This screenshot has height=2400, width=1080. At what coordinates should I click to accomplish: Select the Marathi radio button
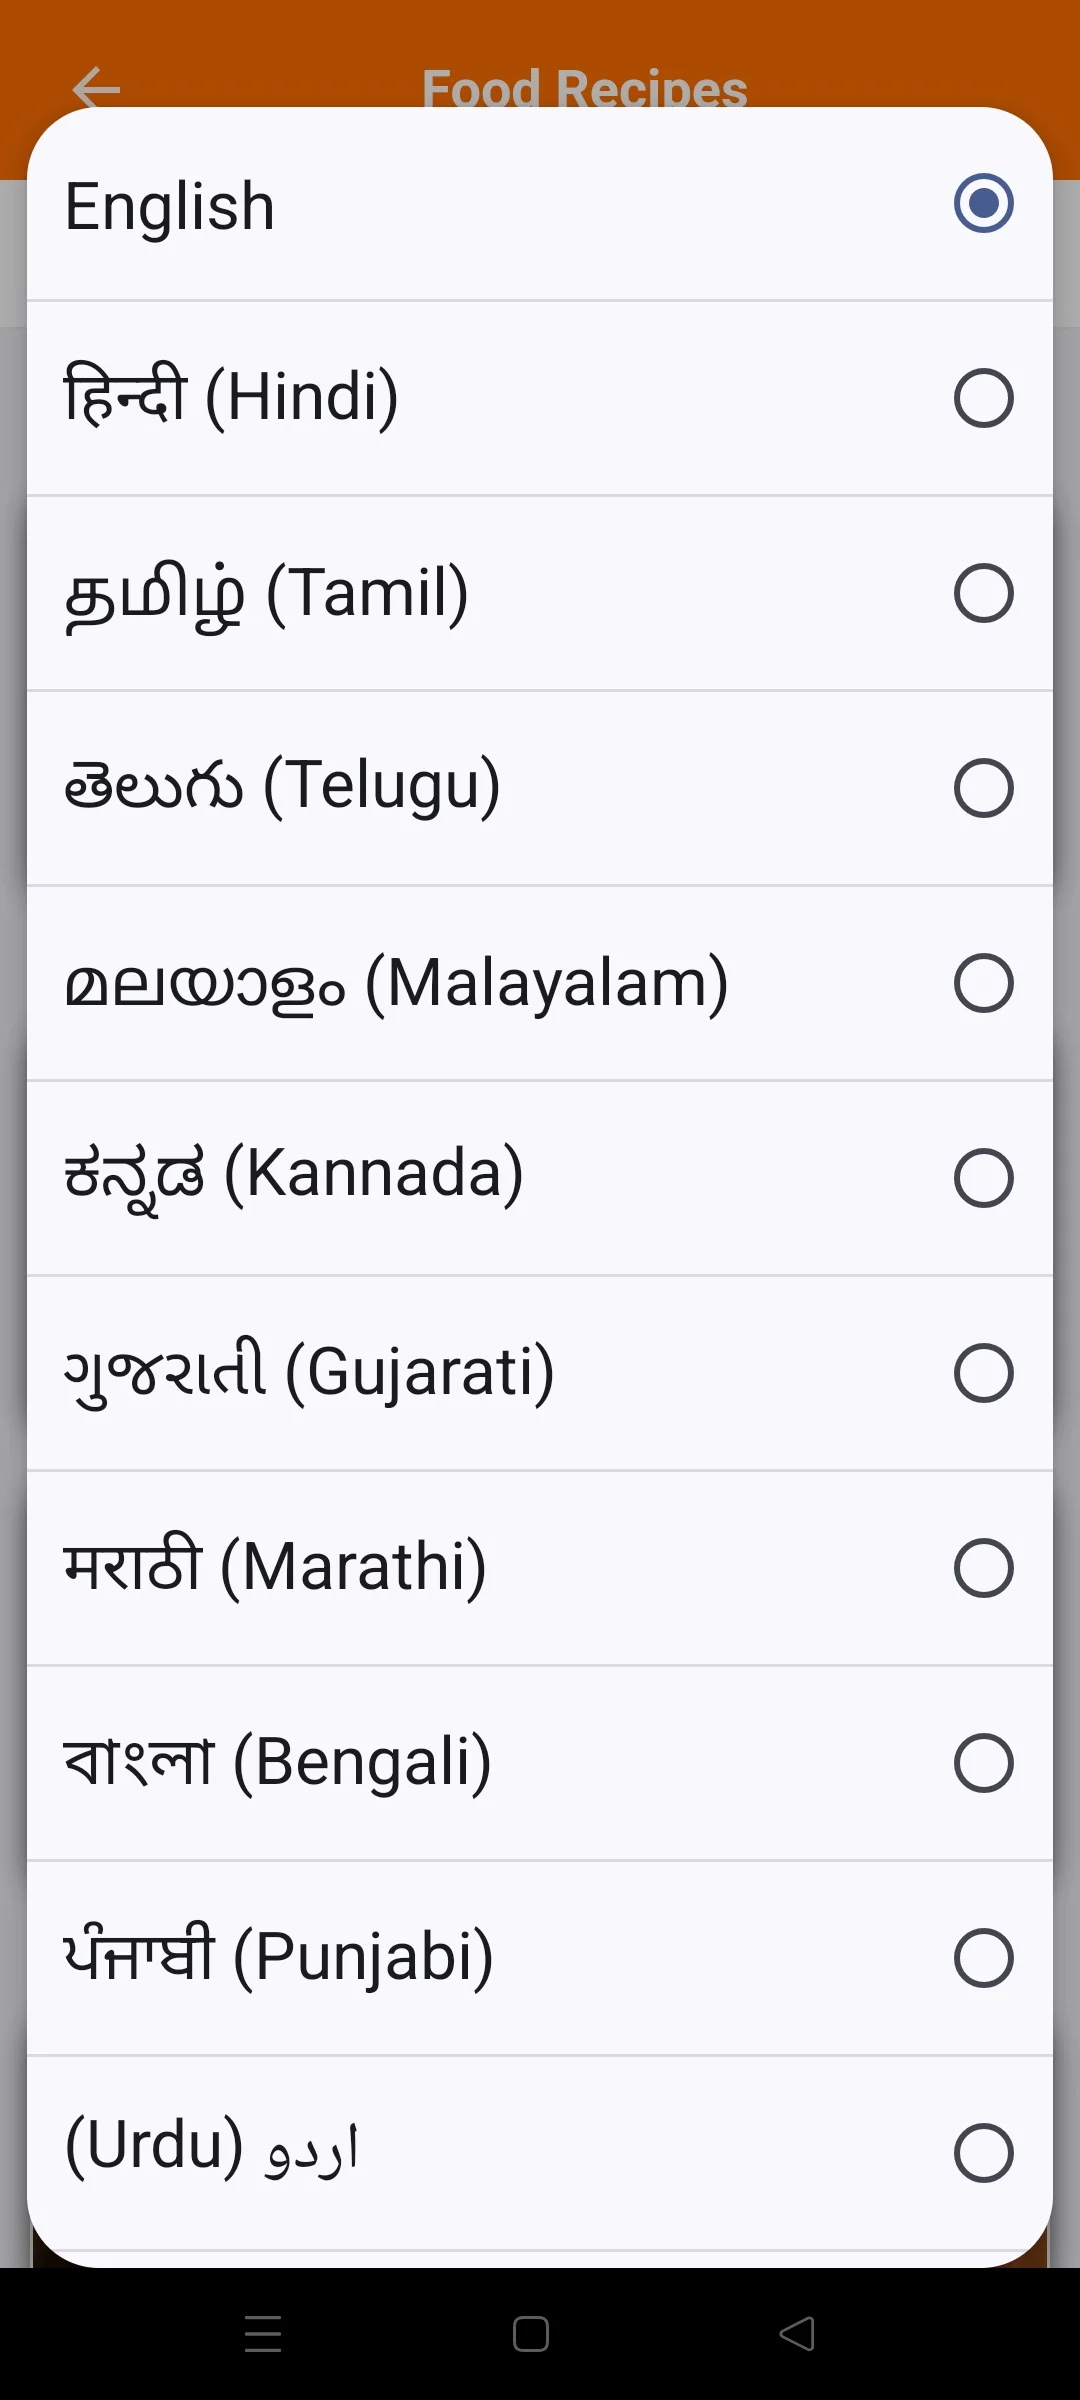983,1567
